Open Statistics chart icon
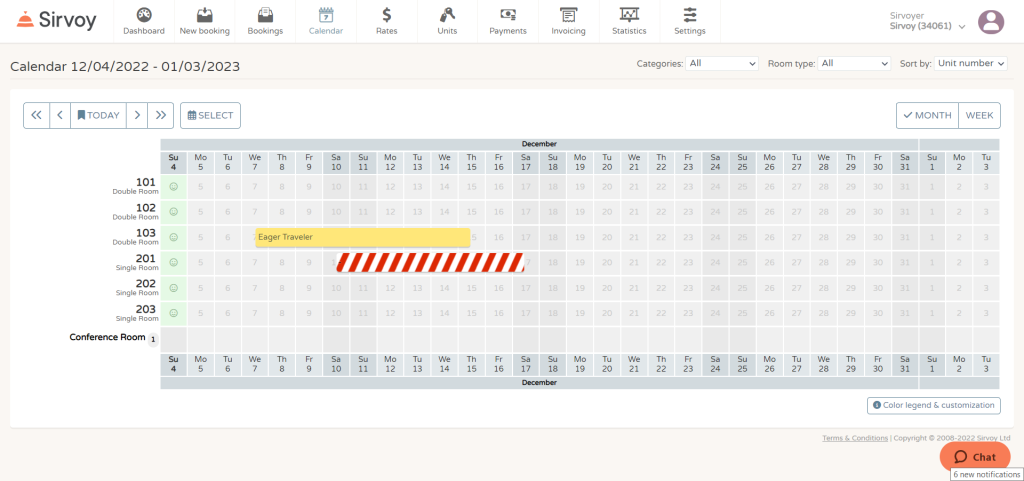Viewport: 1024px width, 481px height. (629, 15)
